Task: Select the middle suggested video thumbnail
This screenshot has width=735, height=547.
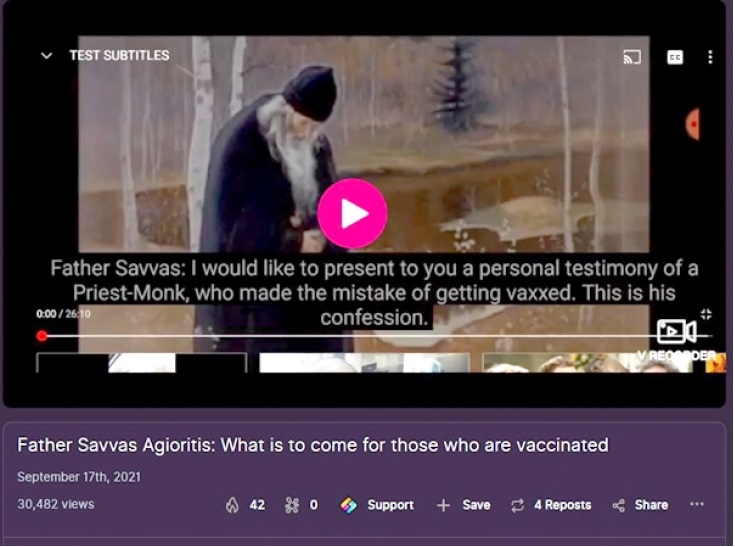Action: [364, 363]
